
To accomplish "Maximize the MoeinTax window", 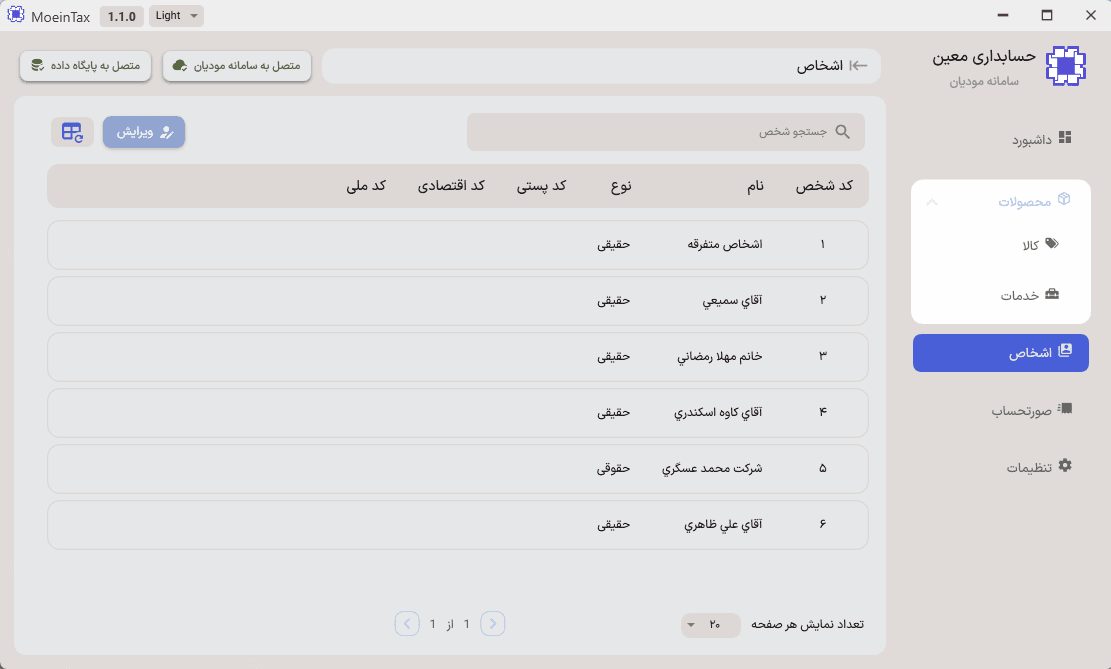I will tap(1047, 15).
